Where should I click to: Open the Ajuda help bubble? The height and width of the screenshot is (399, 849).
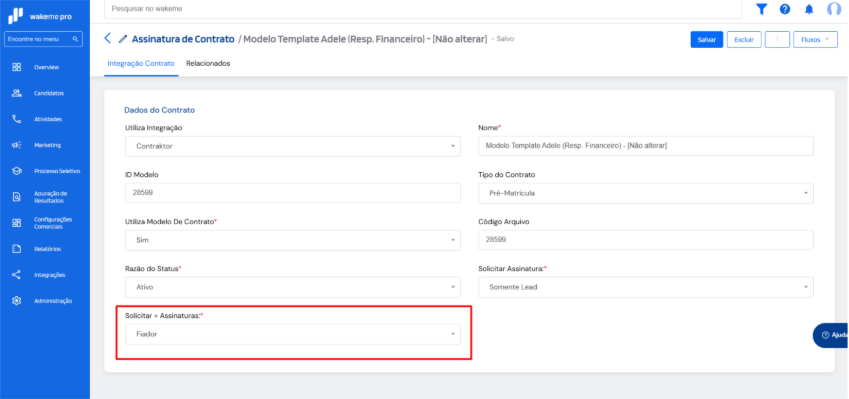tap(831, 335)
